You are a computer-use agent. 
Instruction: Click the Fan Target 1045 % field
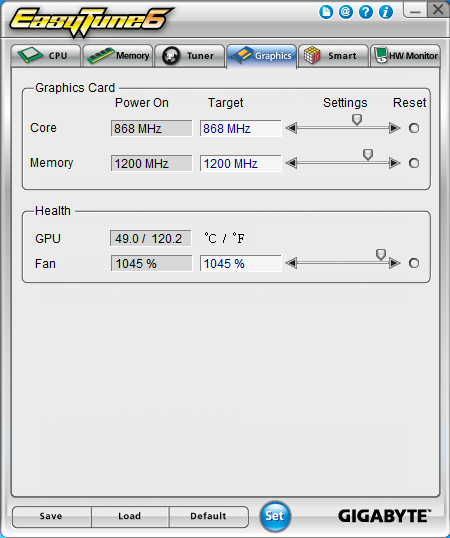[x=241, y=264]
